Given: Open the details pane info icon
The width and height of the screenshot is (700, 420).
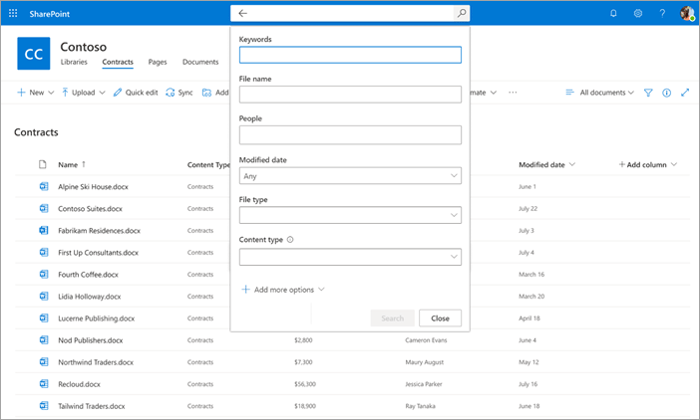Looking at the screenshot, I should point(667,92).
